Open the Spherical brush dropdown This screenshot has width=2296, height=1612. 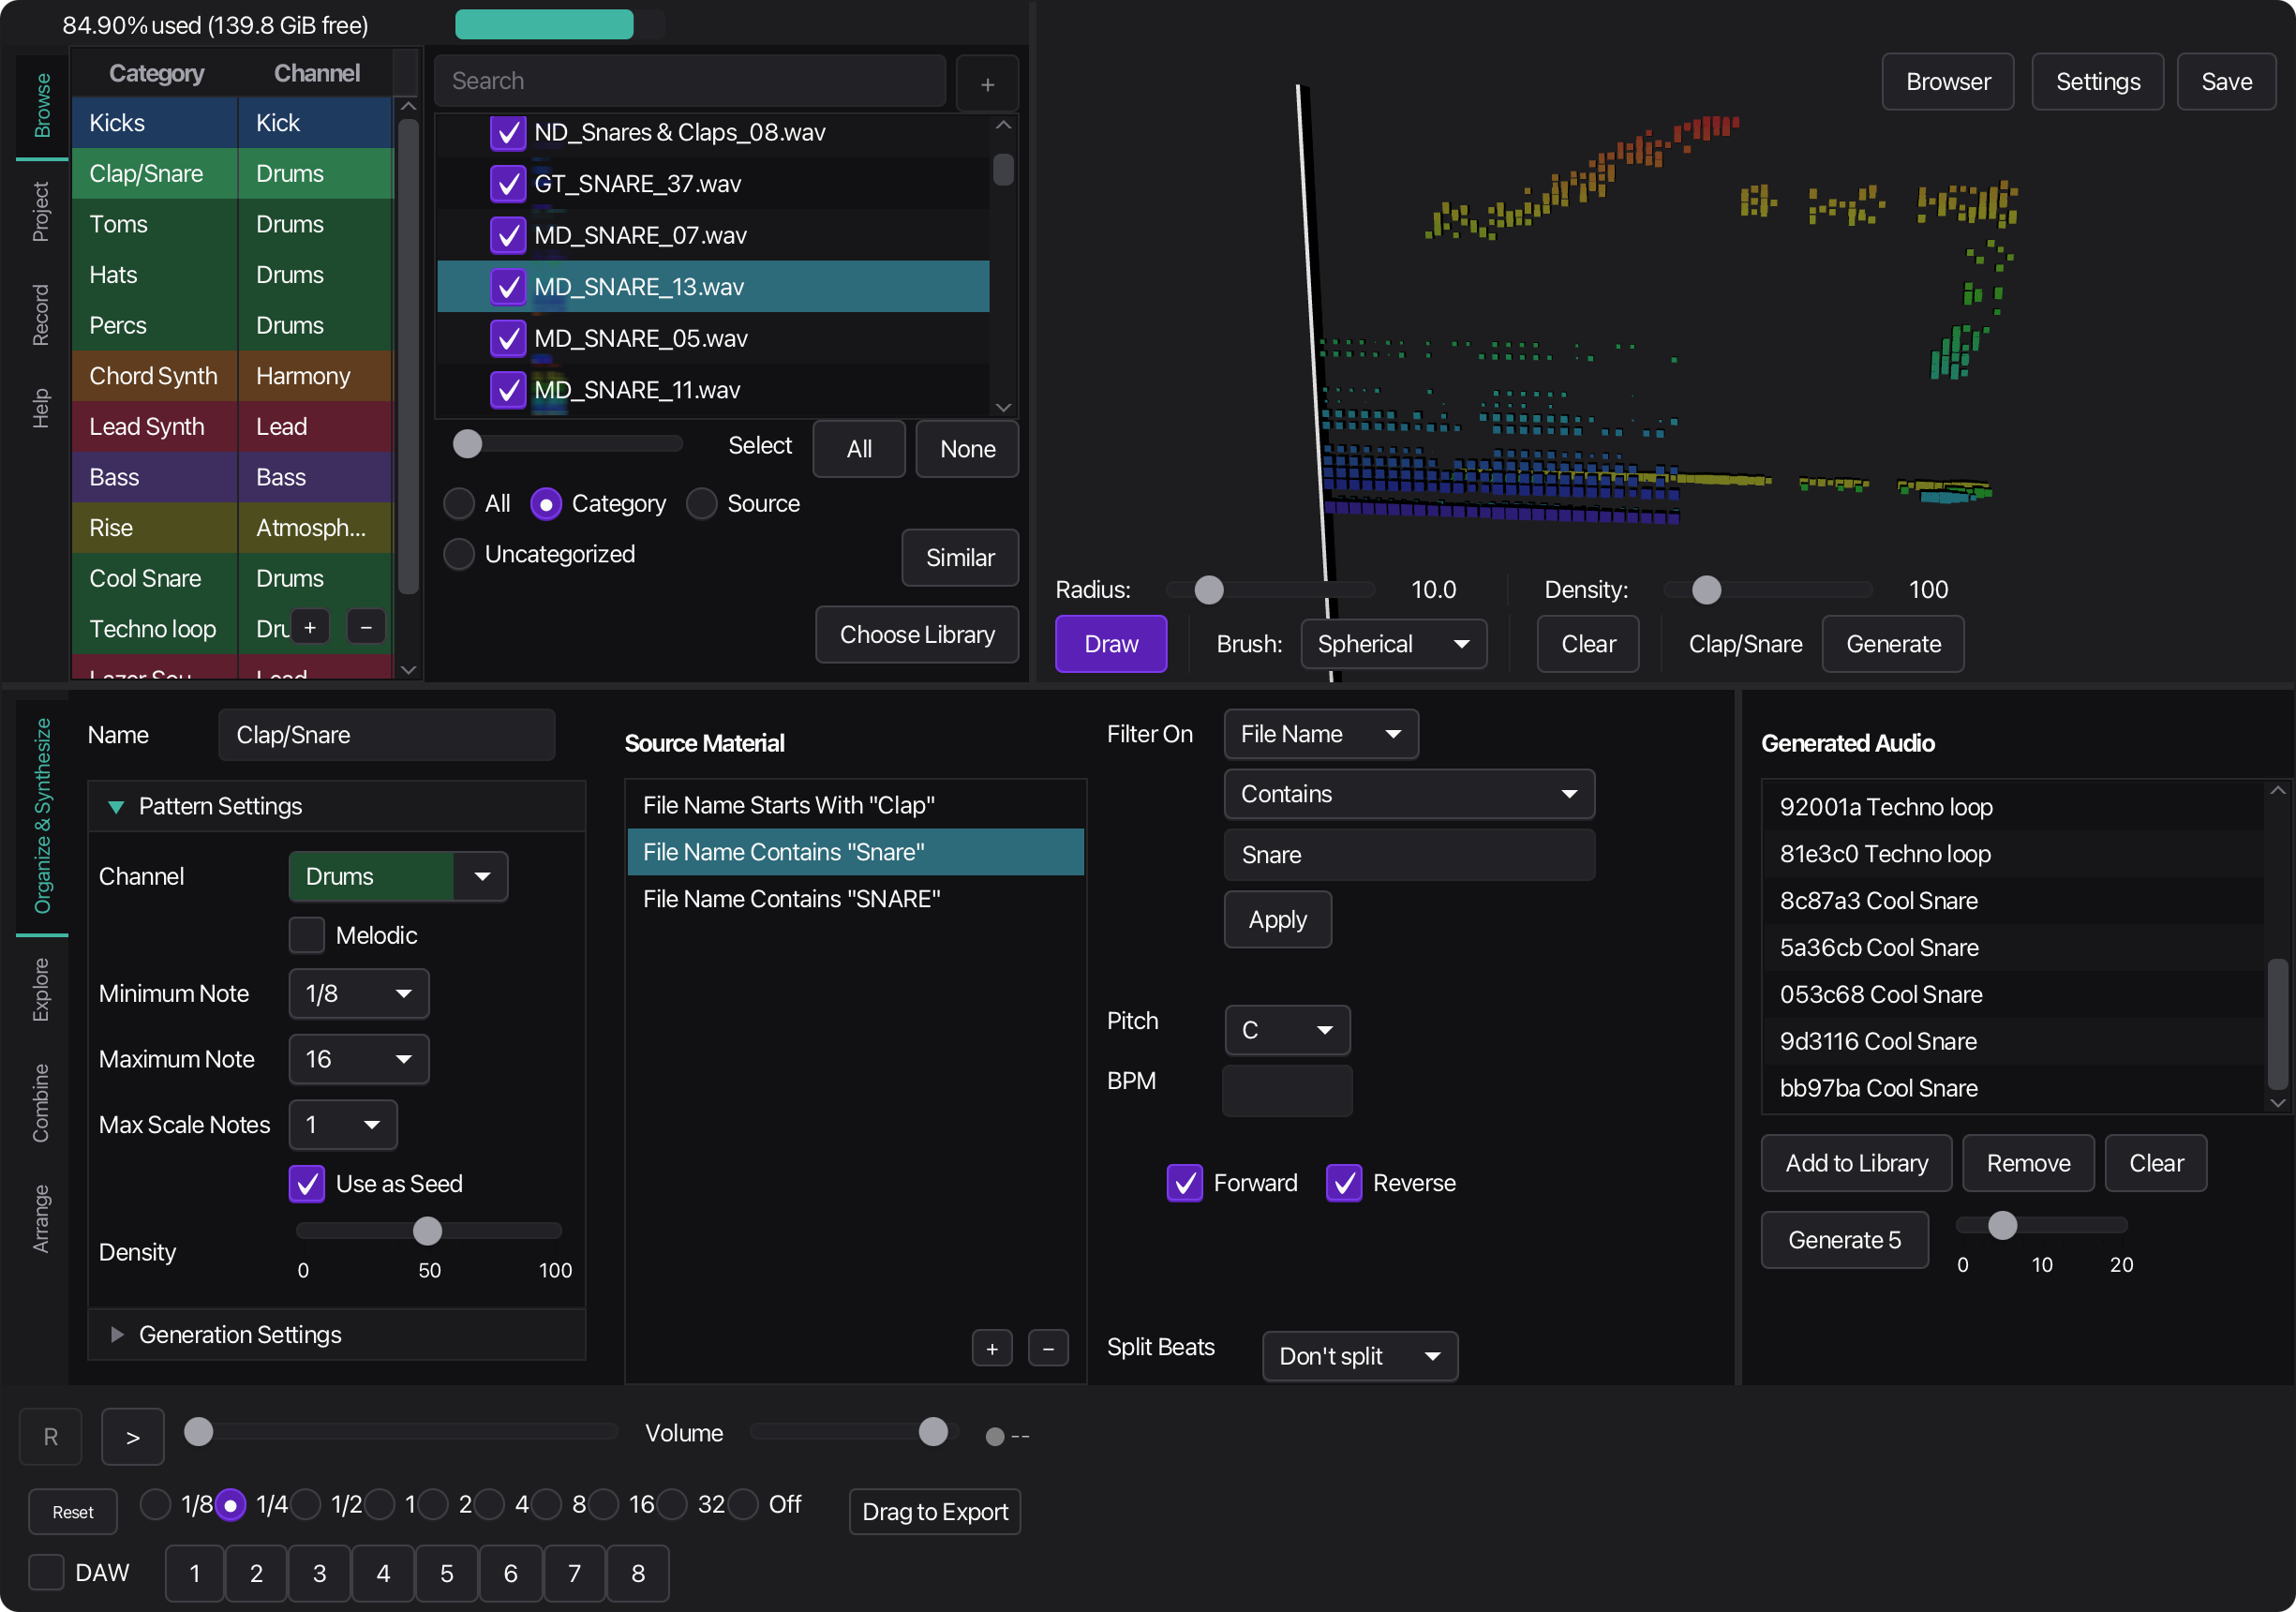1394,644
